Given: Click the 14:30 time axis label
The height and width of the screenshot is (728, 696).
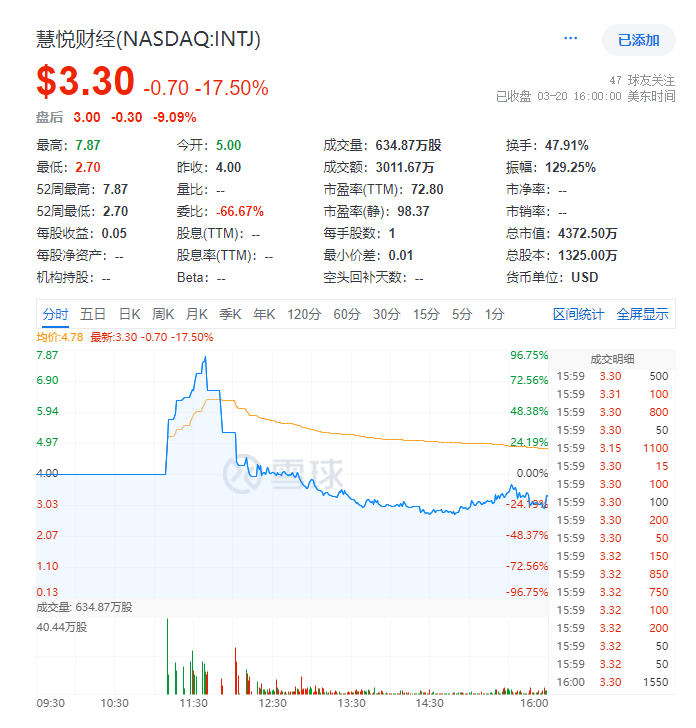Looking at the screenshot, I should point(429,703).
